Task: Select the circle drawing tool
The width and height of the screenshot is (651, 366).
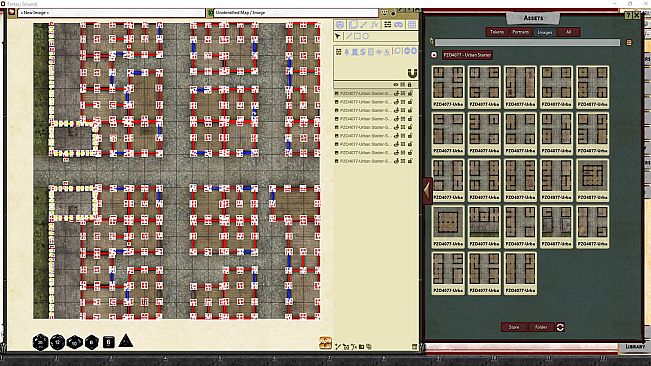Action: pyautogui.click(x=365, y=36)
